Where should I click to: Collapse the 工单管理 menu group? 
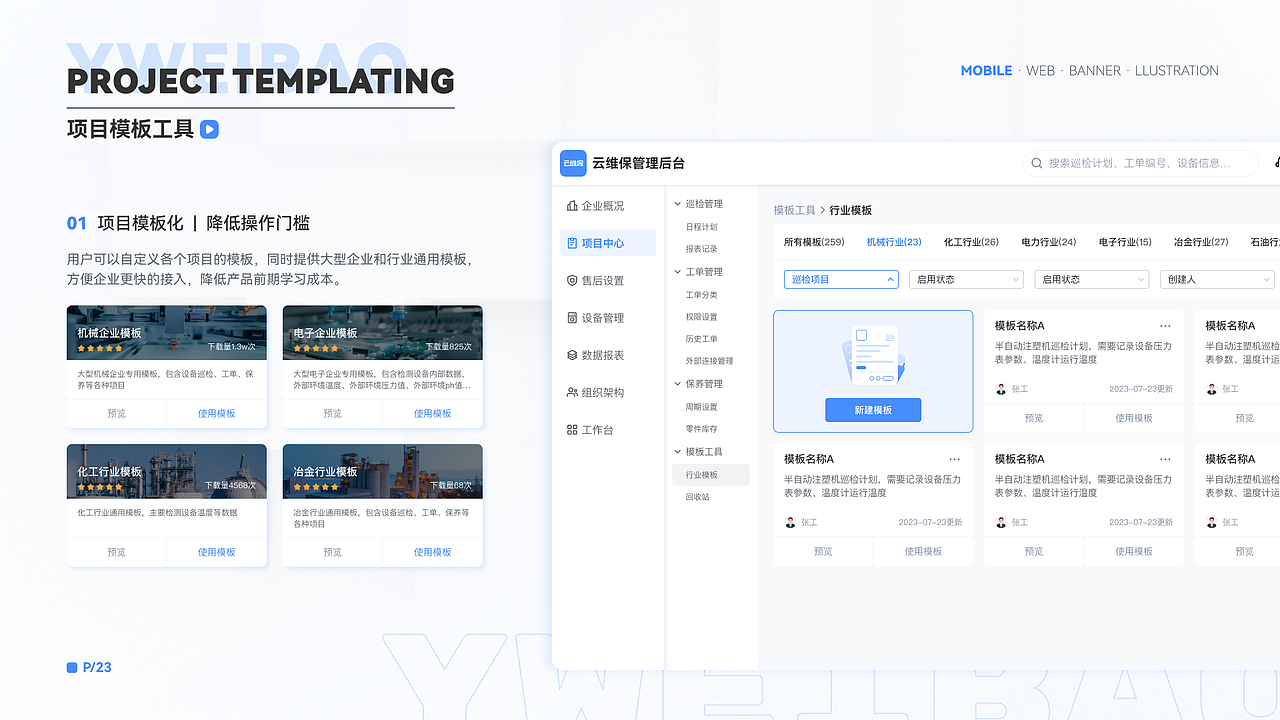tap(678, 272)
